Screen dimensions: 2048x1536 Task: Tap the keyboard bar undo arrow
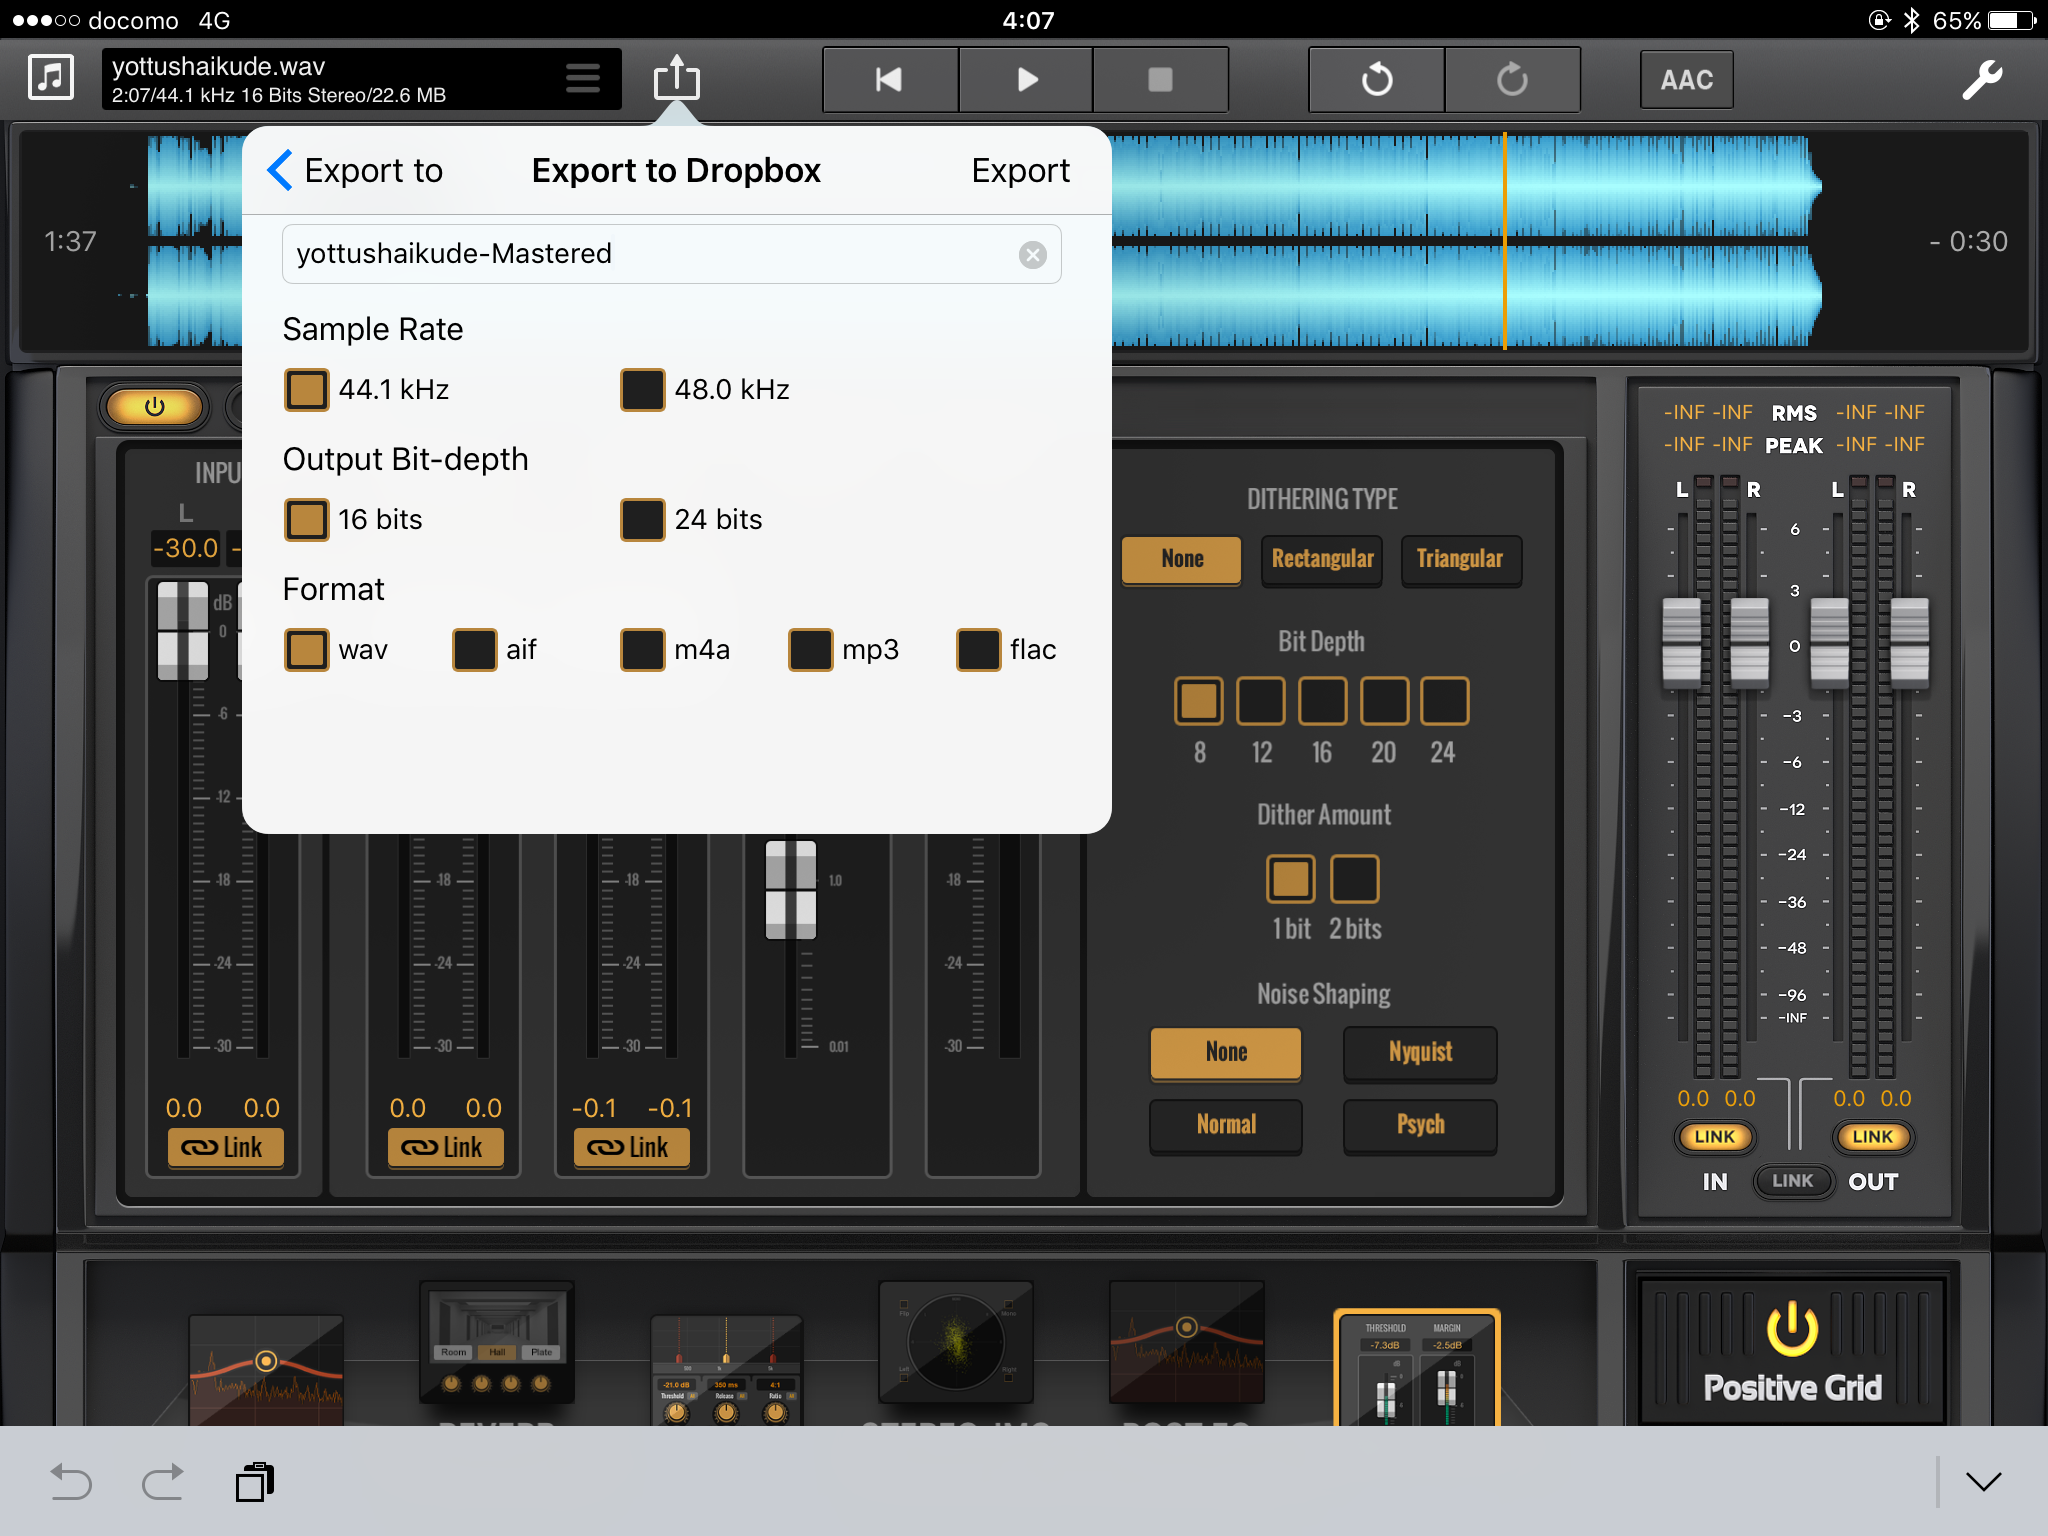(71, 1482)
